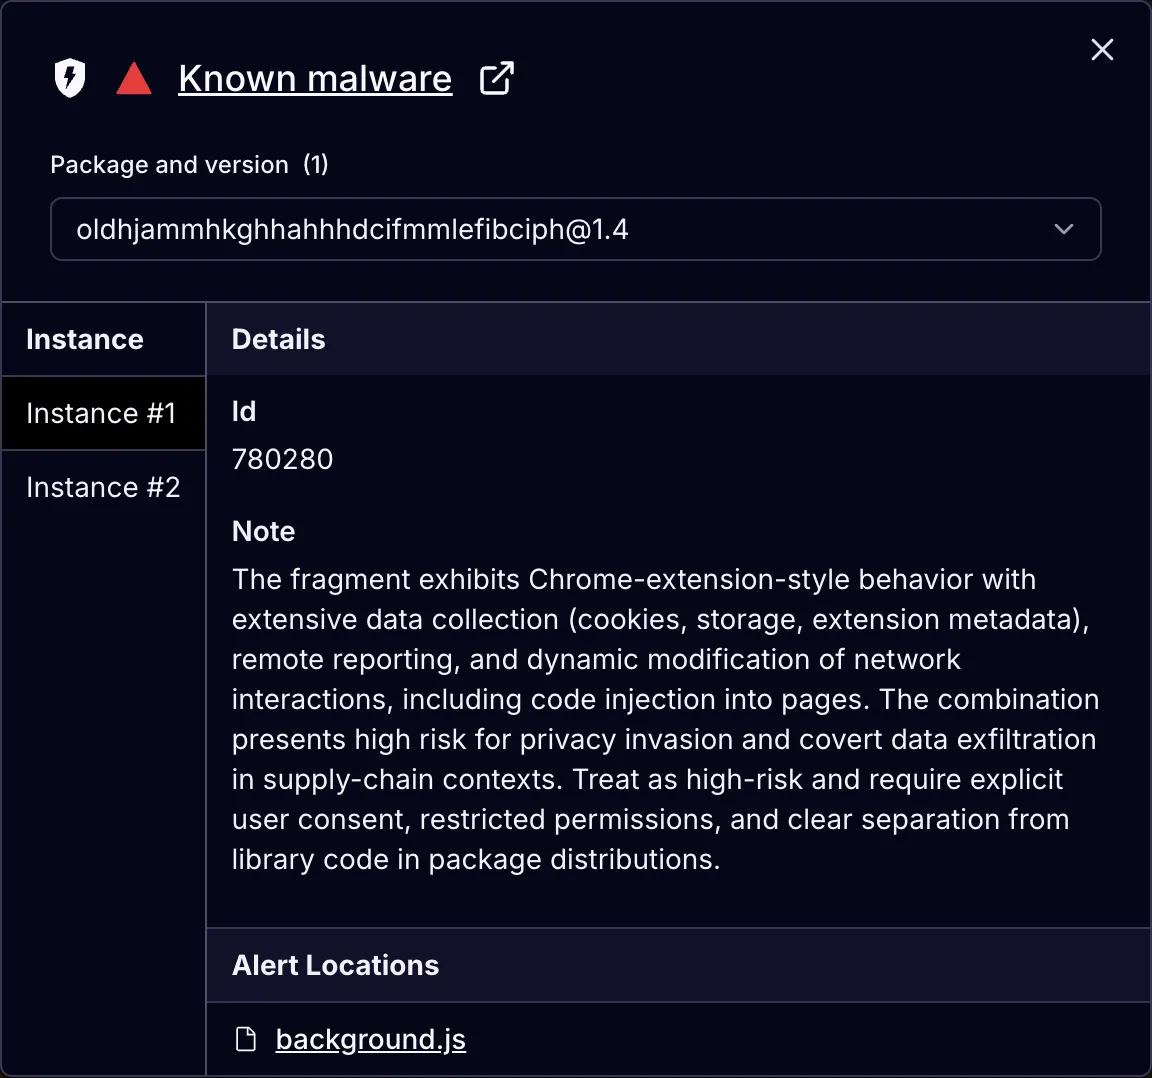Click the Note description paragraph
Screen dimensions: 1152x1078
(x=665, y=719)
